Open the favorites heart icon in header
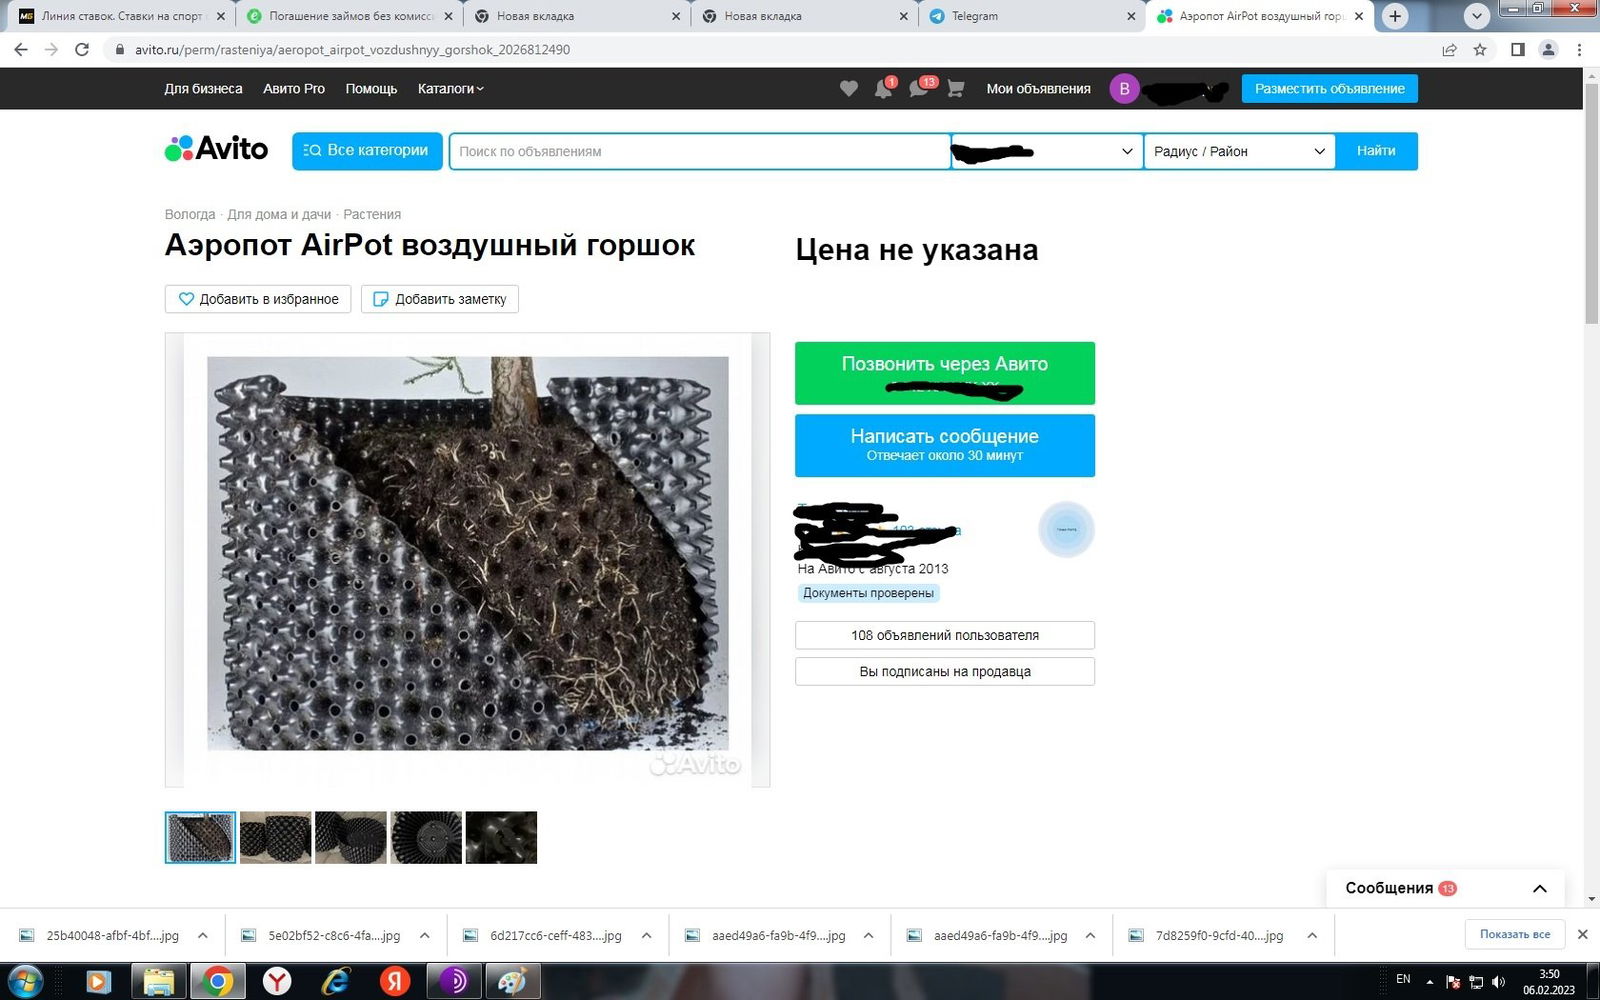Screen dimensions: 1600x1000 coord(849,89)
